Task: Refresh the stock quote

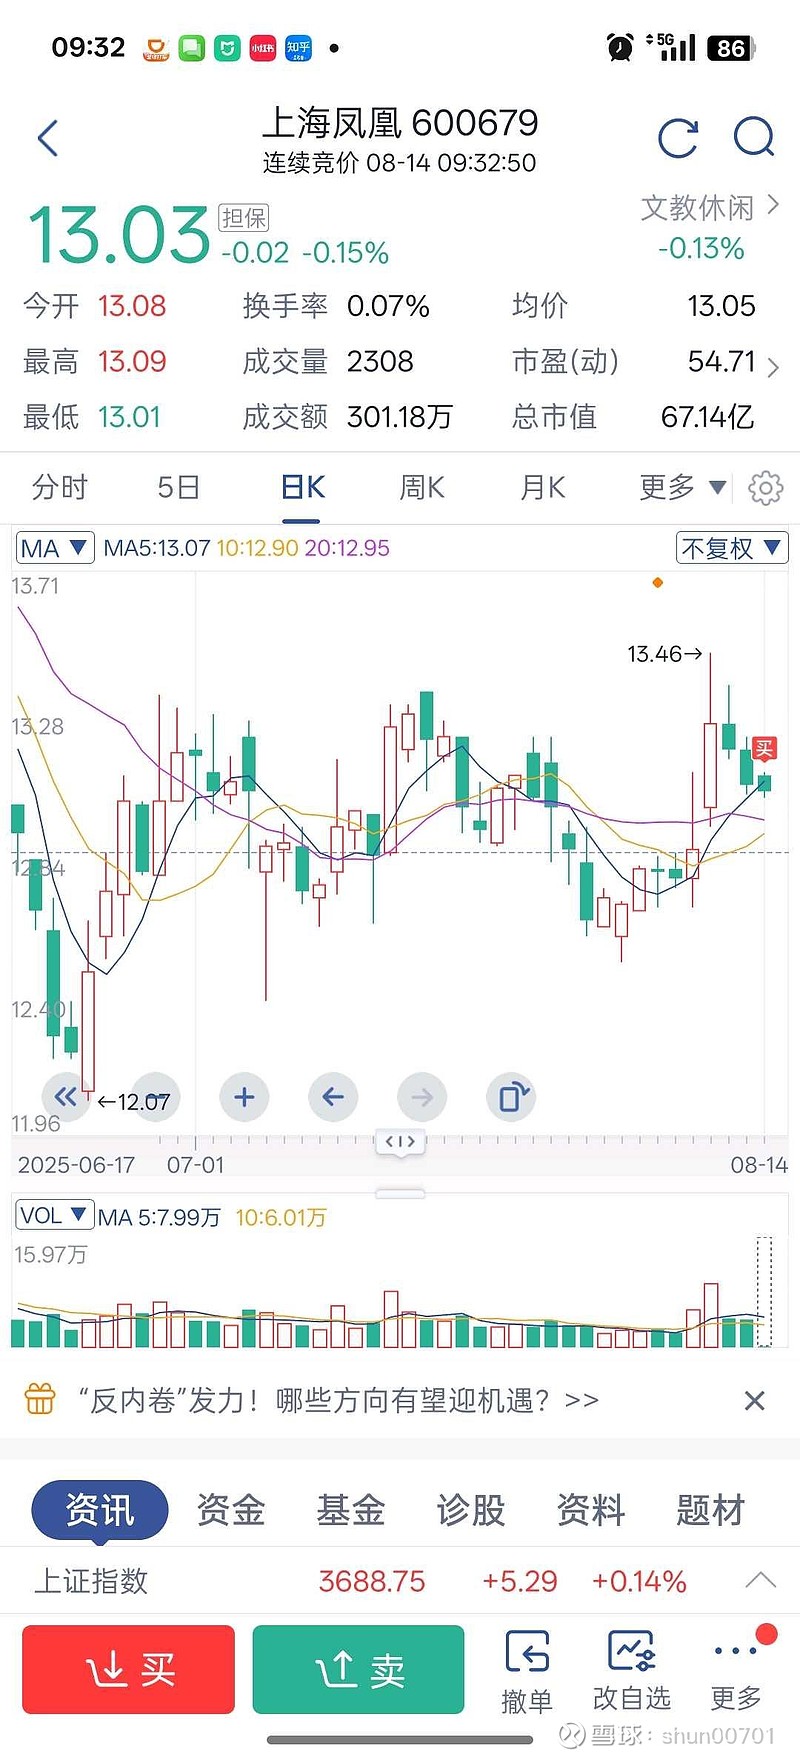Action: pyautogui.click(x=678, y=138)
